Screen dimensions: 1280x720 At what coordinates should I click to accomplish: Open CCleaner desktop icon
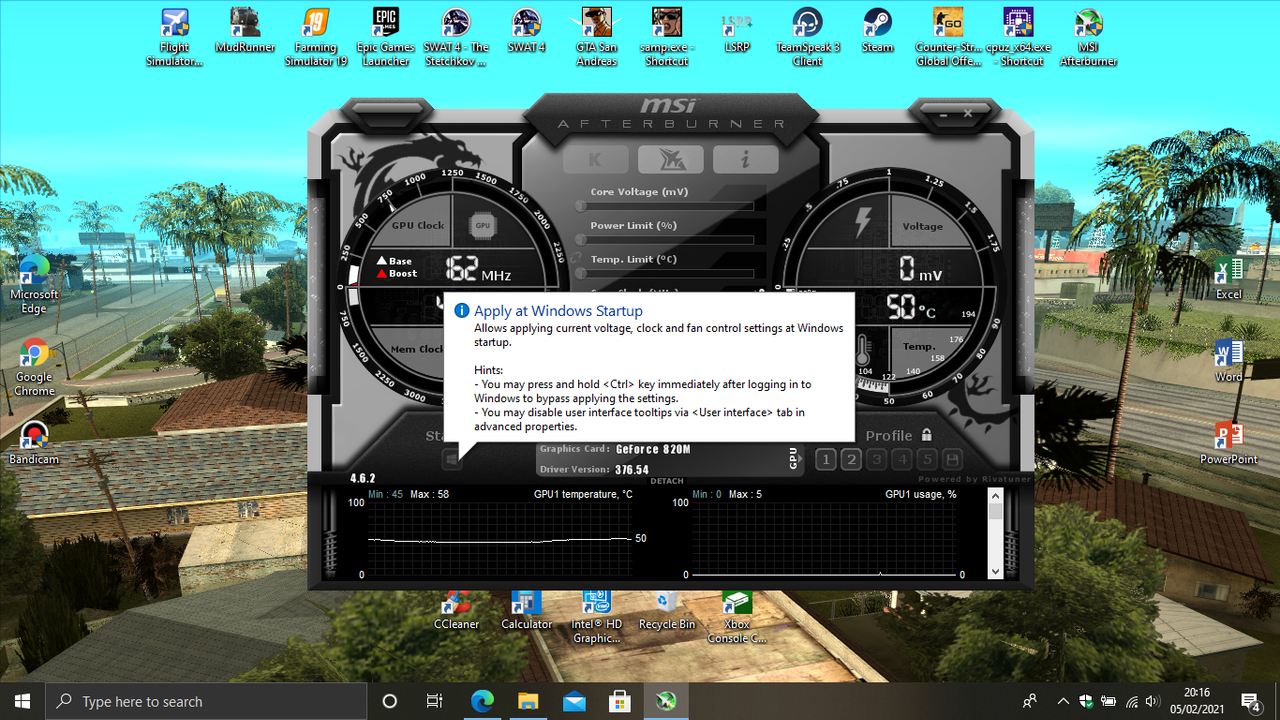[456, 610]
